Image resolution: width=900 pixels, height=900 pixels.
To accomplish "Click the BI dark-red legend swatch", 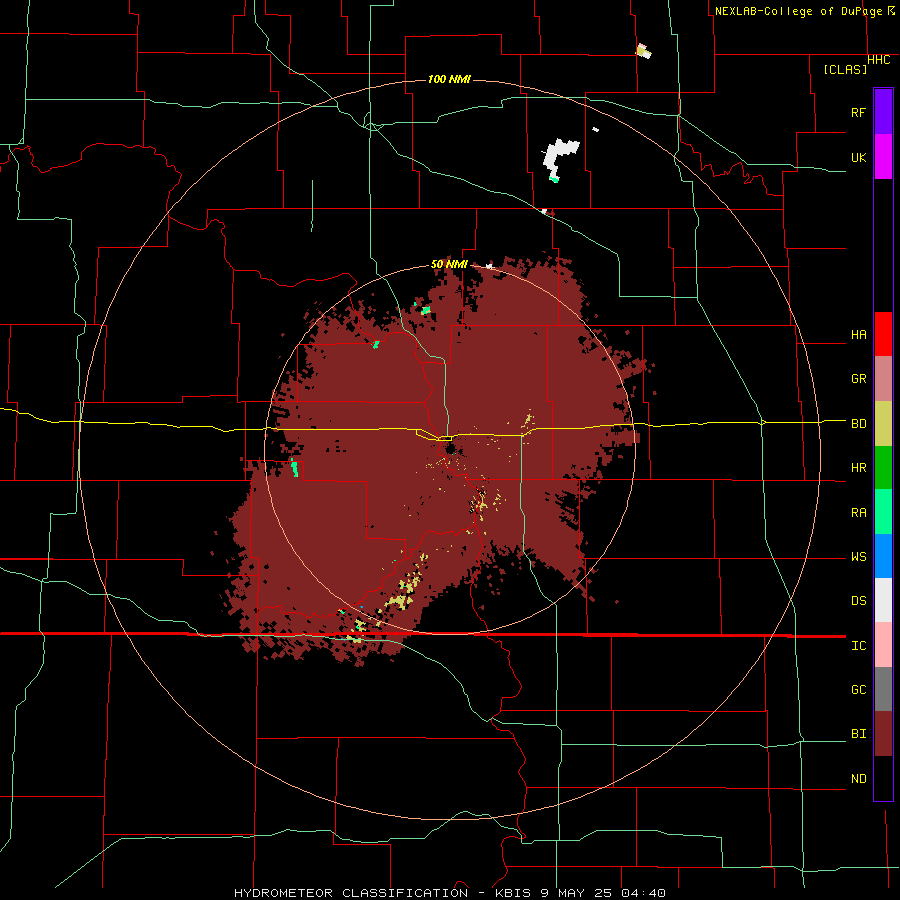I will [x=883, y=734].
